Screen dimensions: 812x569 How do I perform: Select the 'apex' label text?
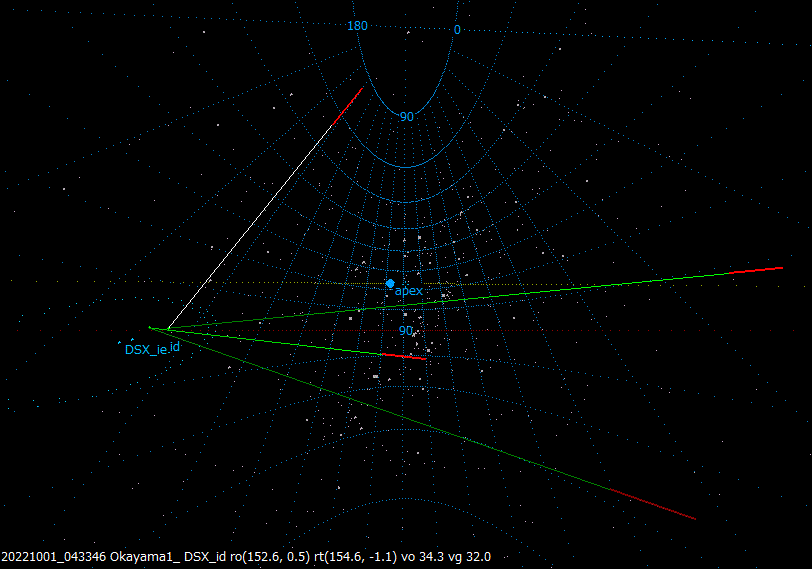(x=409, y=291)
